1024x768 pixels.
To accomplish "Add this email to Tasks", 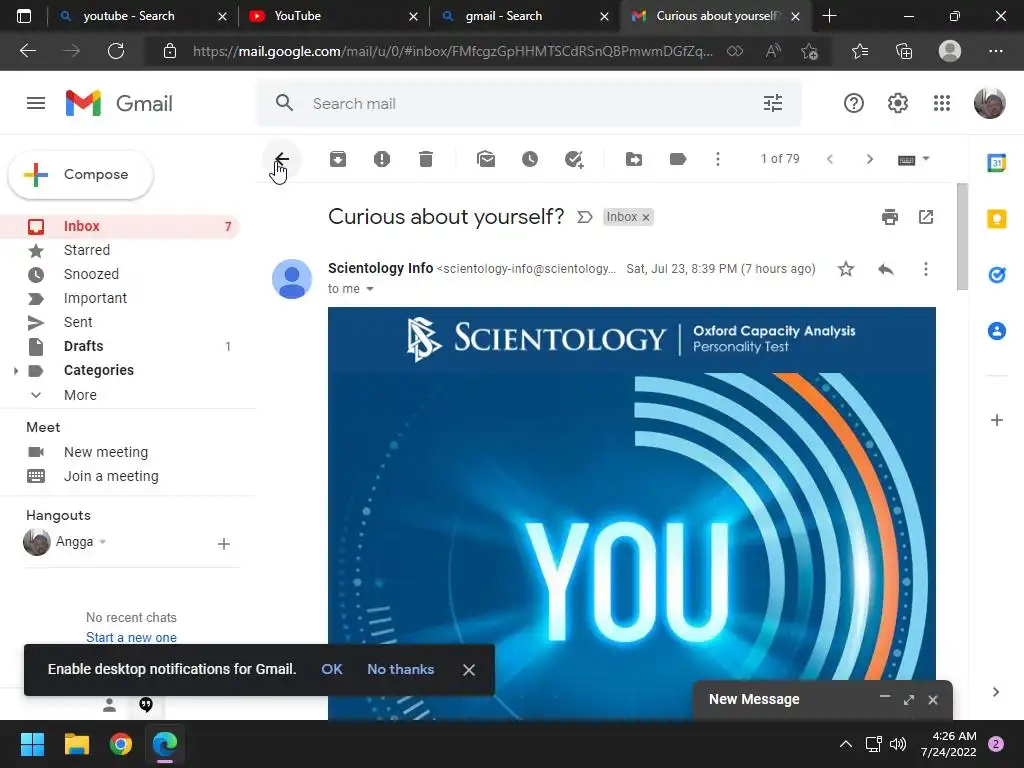I will (x=574, y=159).
